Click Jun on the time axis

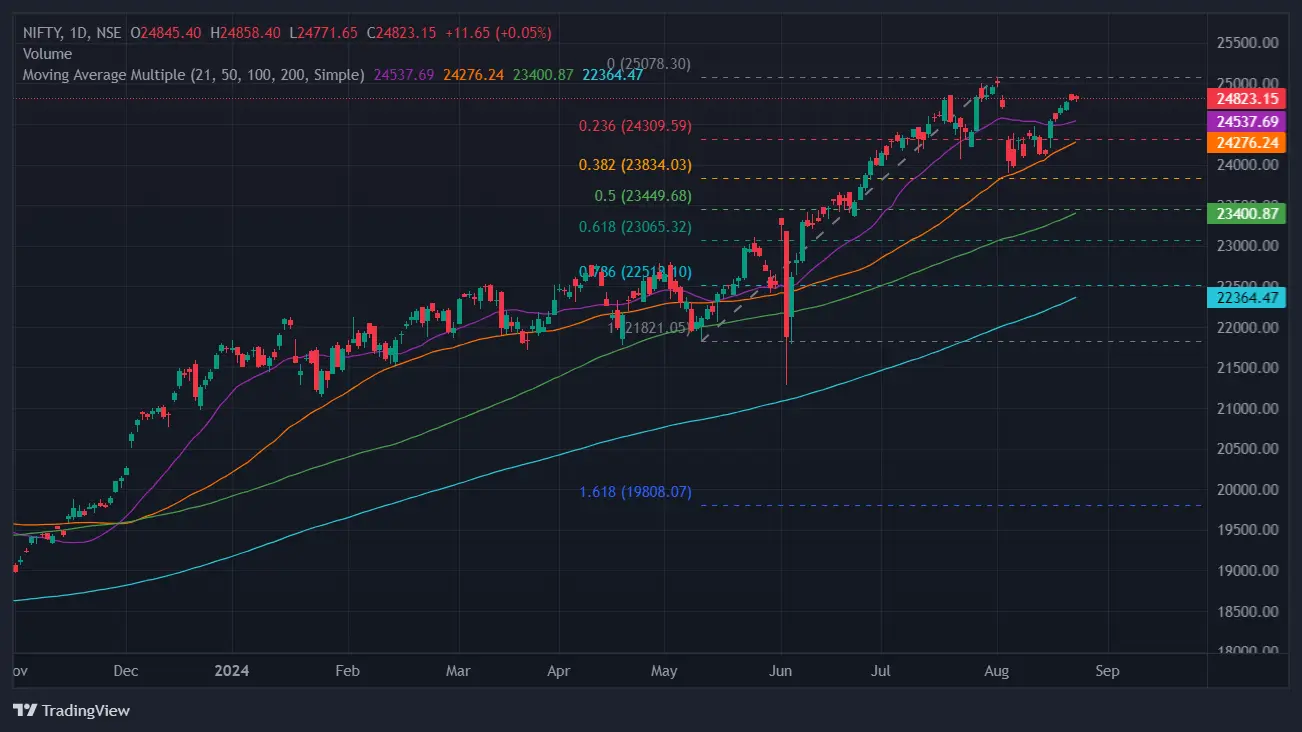781,672
